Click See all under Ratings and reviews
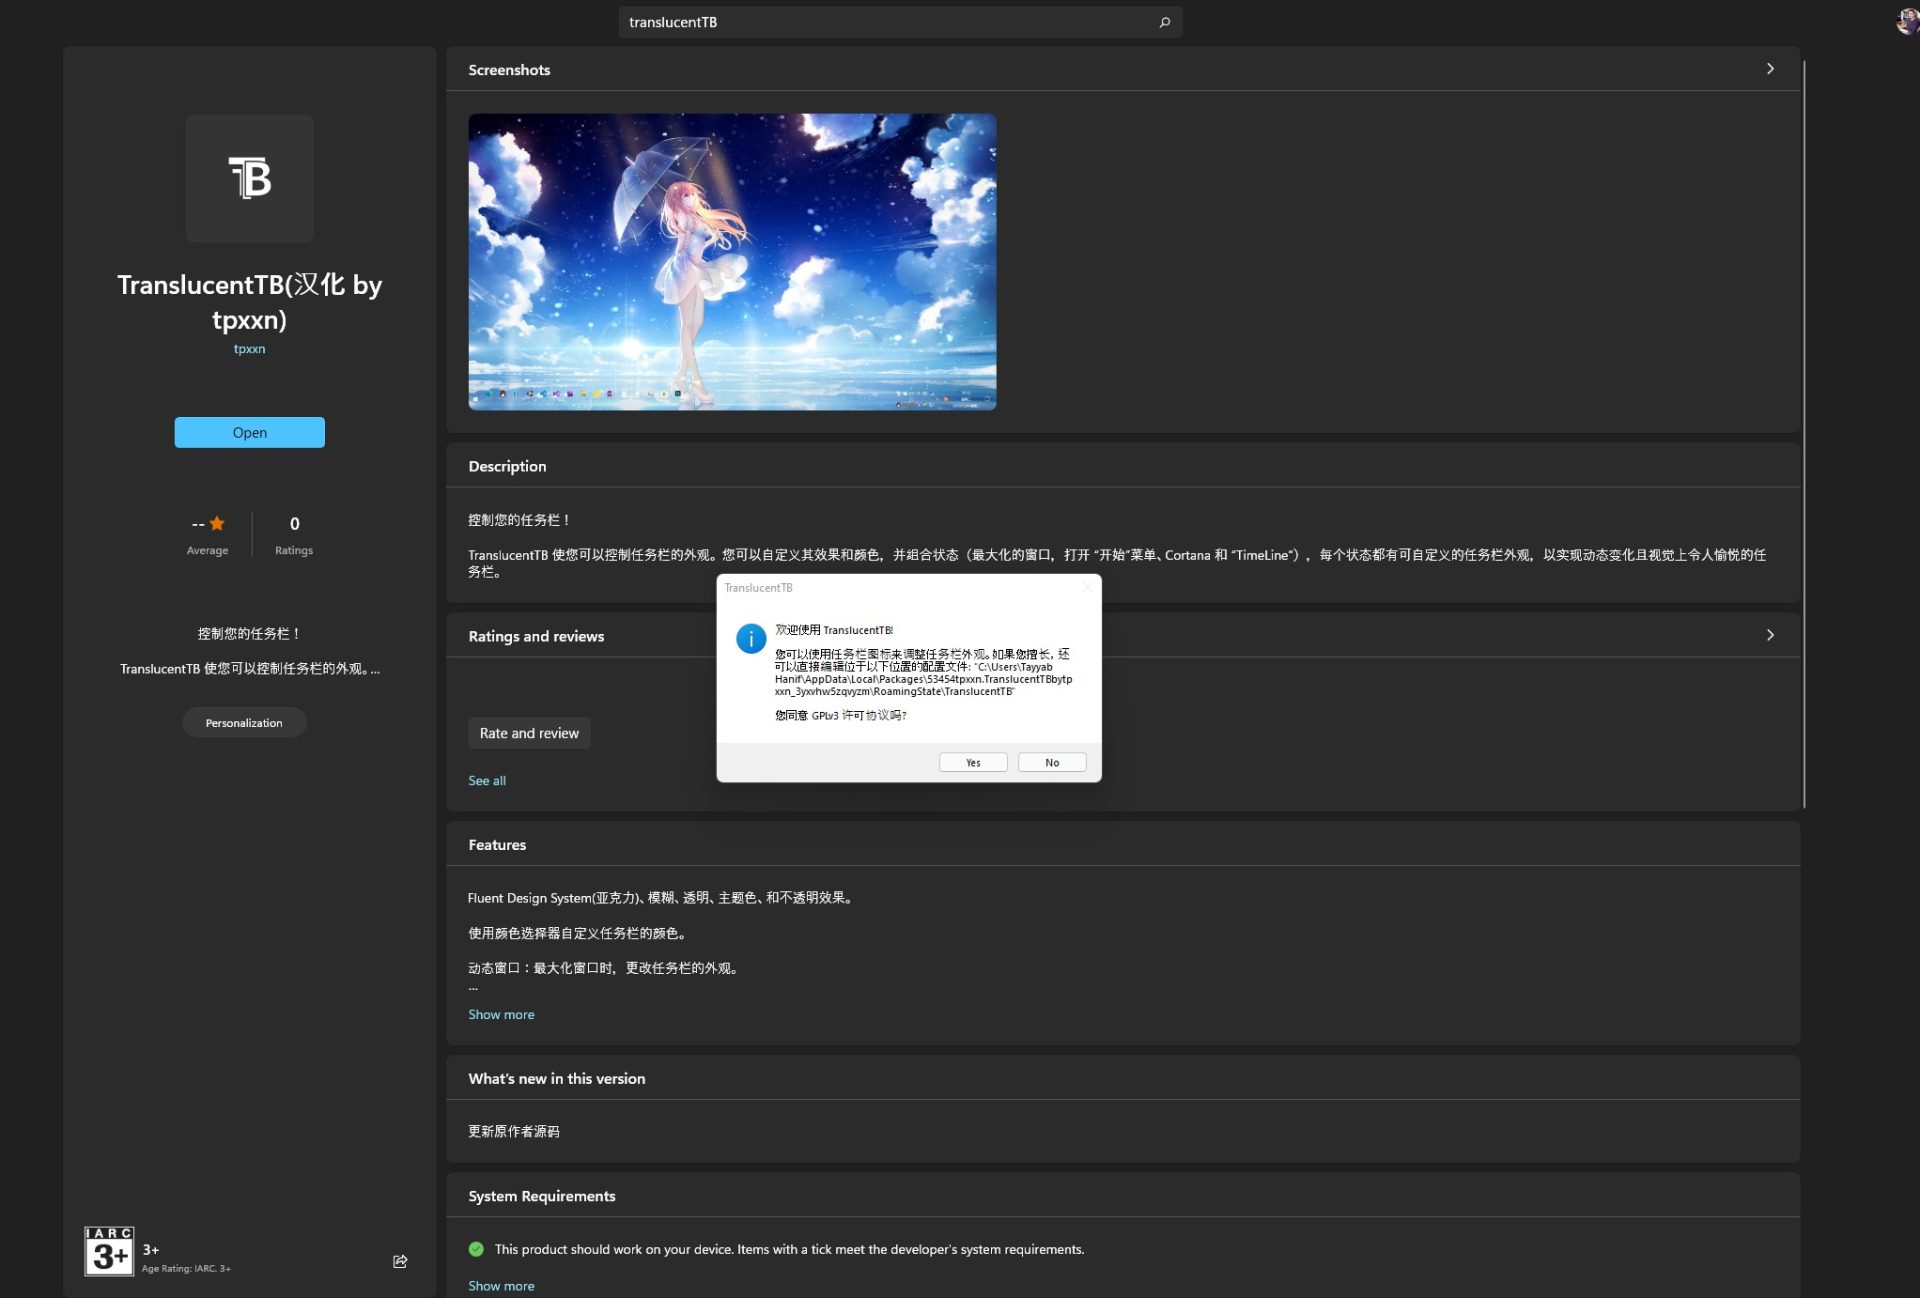 coord(487,780)
